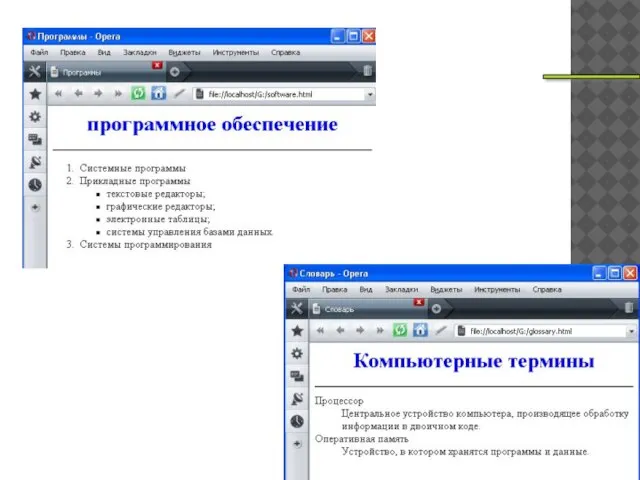
Task: Click the Forward arrow in Словарь window toolbar
Action: click(359, 331)
